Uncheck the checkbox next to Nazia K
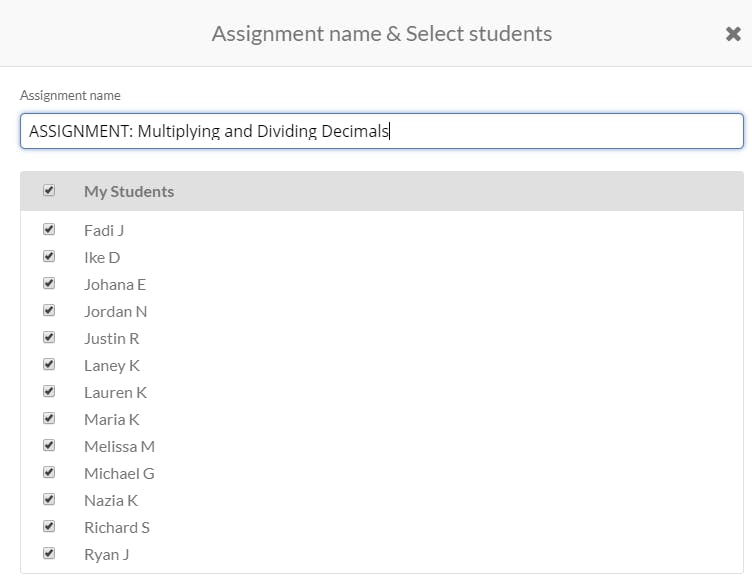Image resolution: width=752 pixels, height=583 pixels. tap(49, 499)
